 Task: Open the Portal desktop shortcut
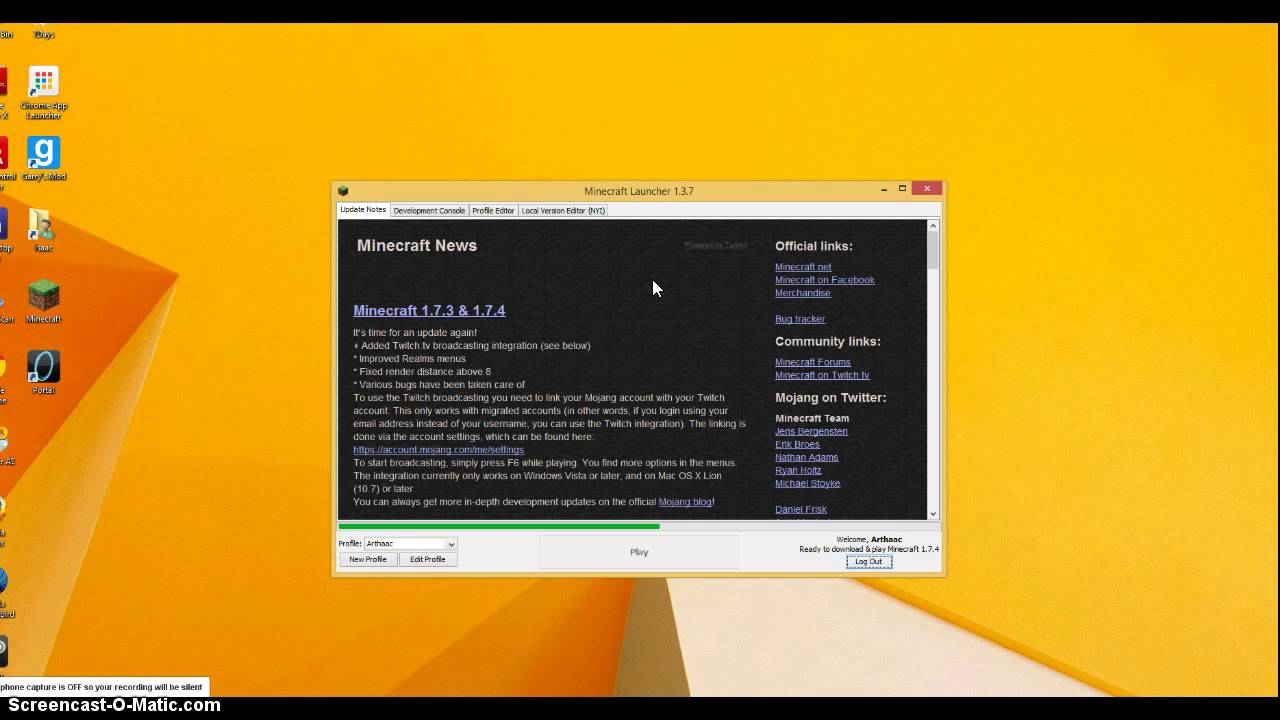[x=43, y=373]
